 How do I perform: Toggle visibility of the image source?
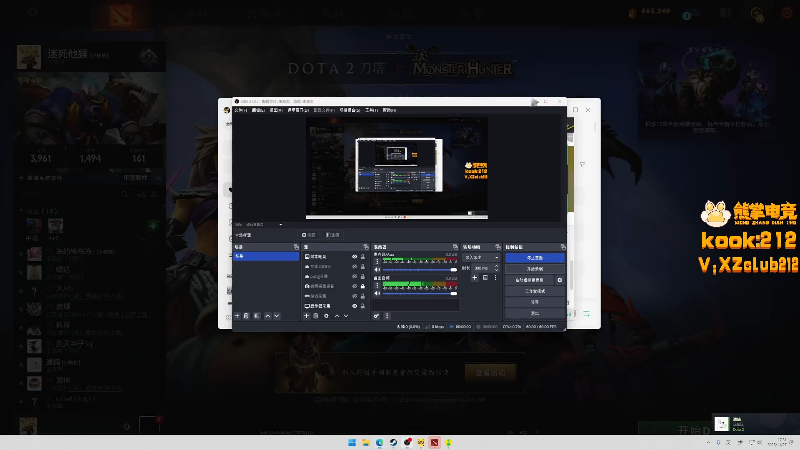click(x=355, y=257)
